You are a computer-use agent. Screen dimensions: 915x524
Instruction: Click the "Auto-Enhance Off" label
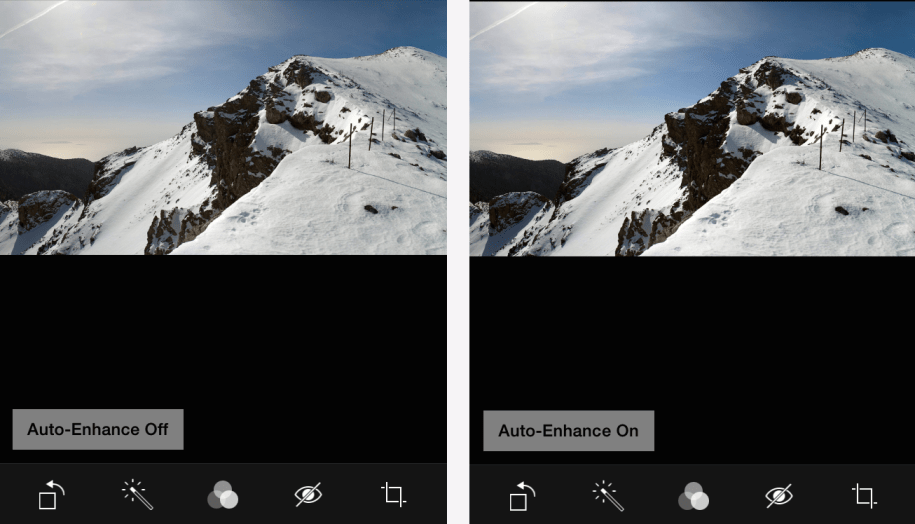coord(98,430)
